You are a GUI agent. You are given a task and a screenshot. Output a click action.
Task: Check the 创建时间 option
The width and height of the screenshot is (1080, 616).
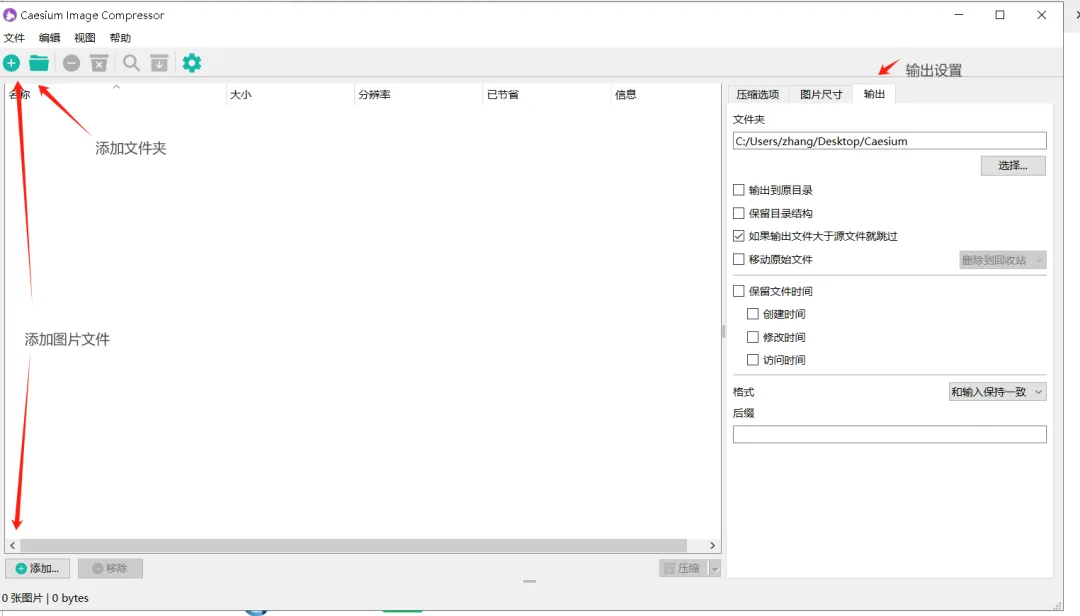(753, 314)
